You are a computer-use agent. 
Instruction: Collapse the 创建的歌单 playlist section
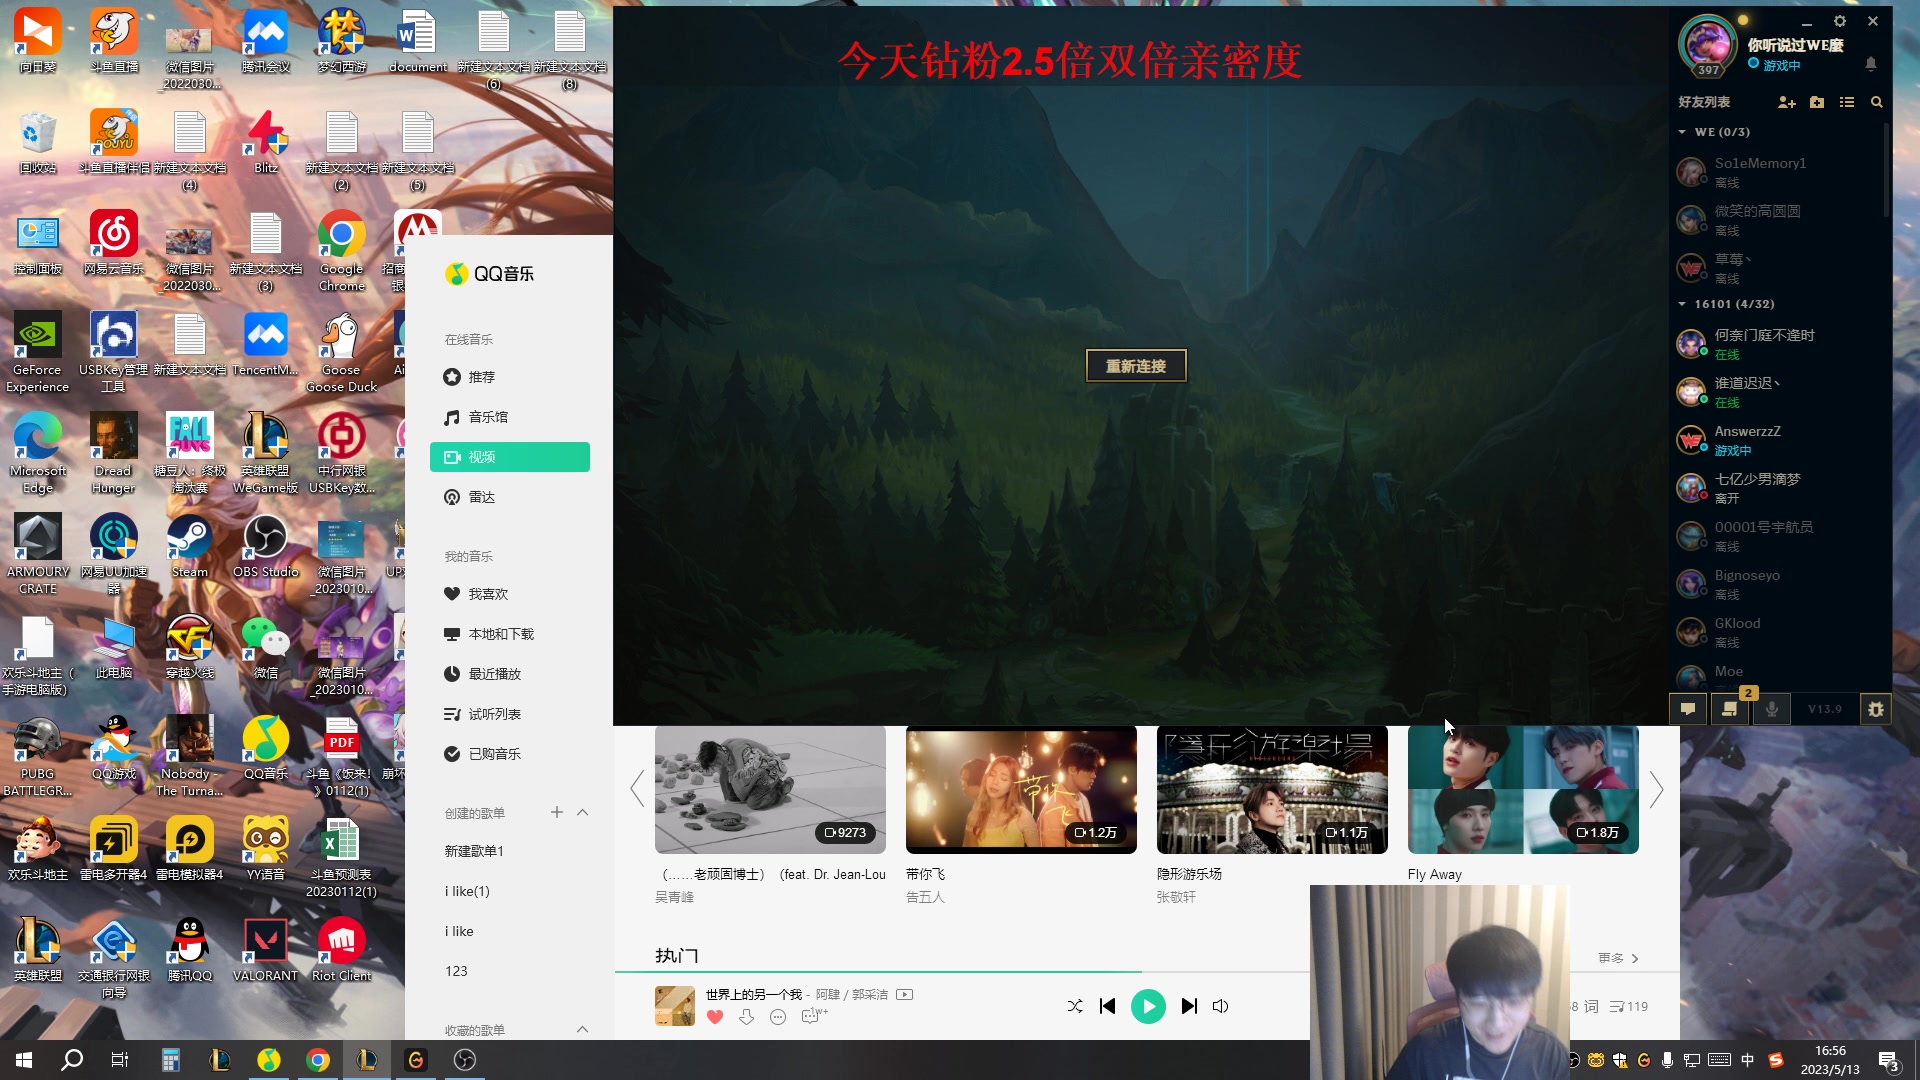583,813
